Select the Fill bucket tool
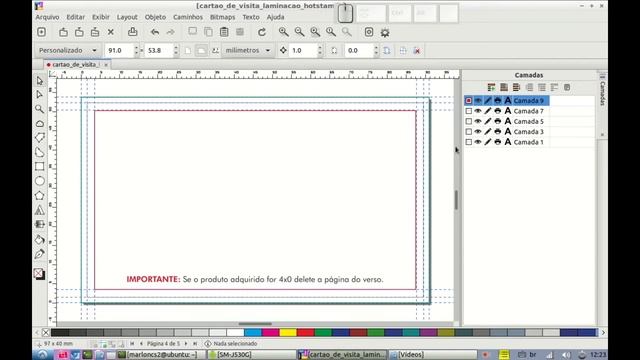The width and height of the screenshot is (640, 360). tap(40, 239)
